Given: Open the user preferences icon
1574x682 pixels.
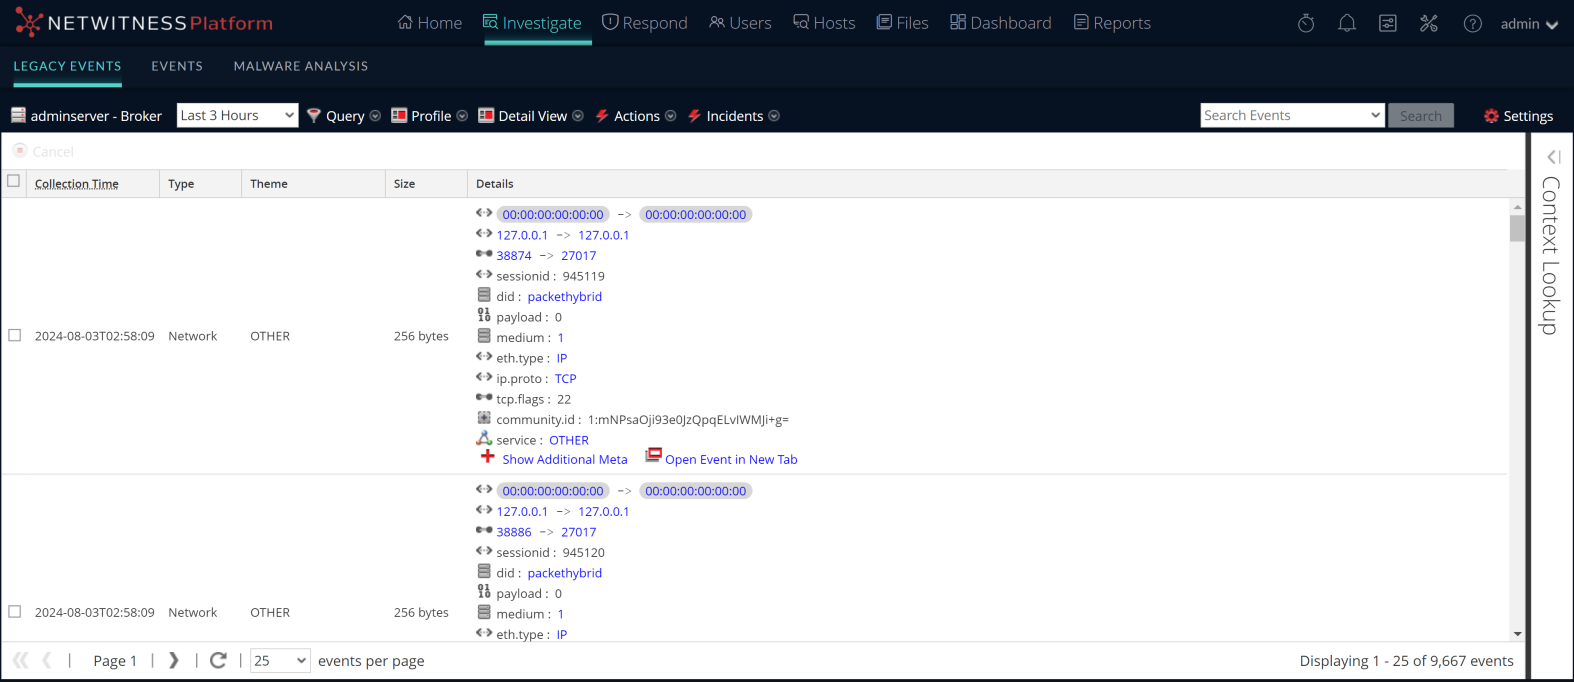Looking at the screenshot, I should coord(1388,23).
